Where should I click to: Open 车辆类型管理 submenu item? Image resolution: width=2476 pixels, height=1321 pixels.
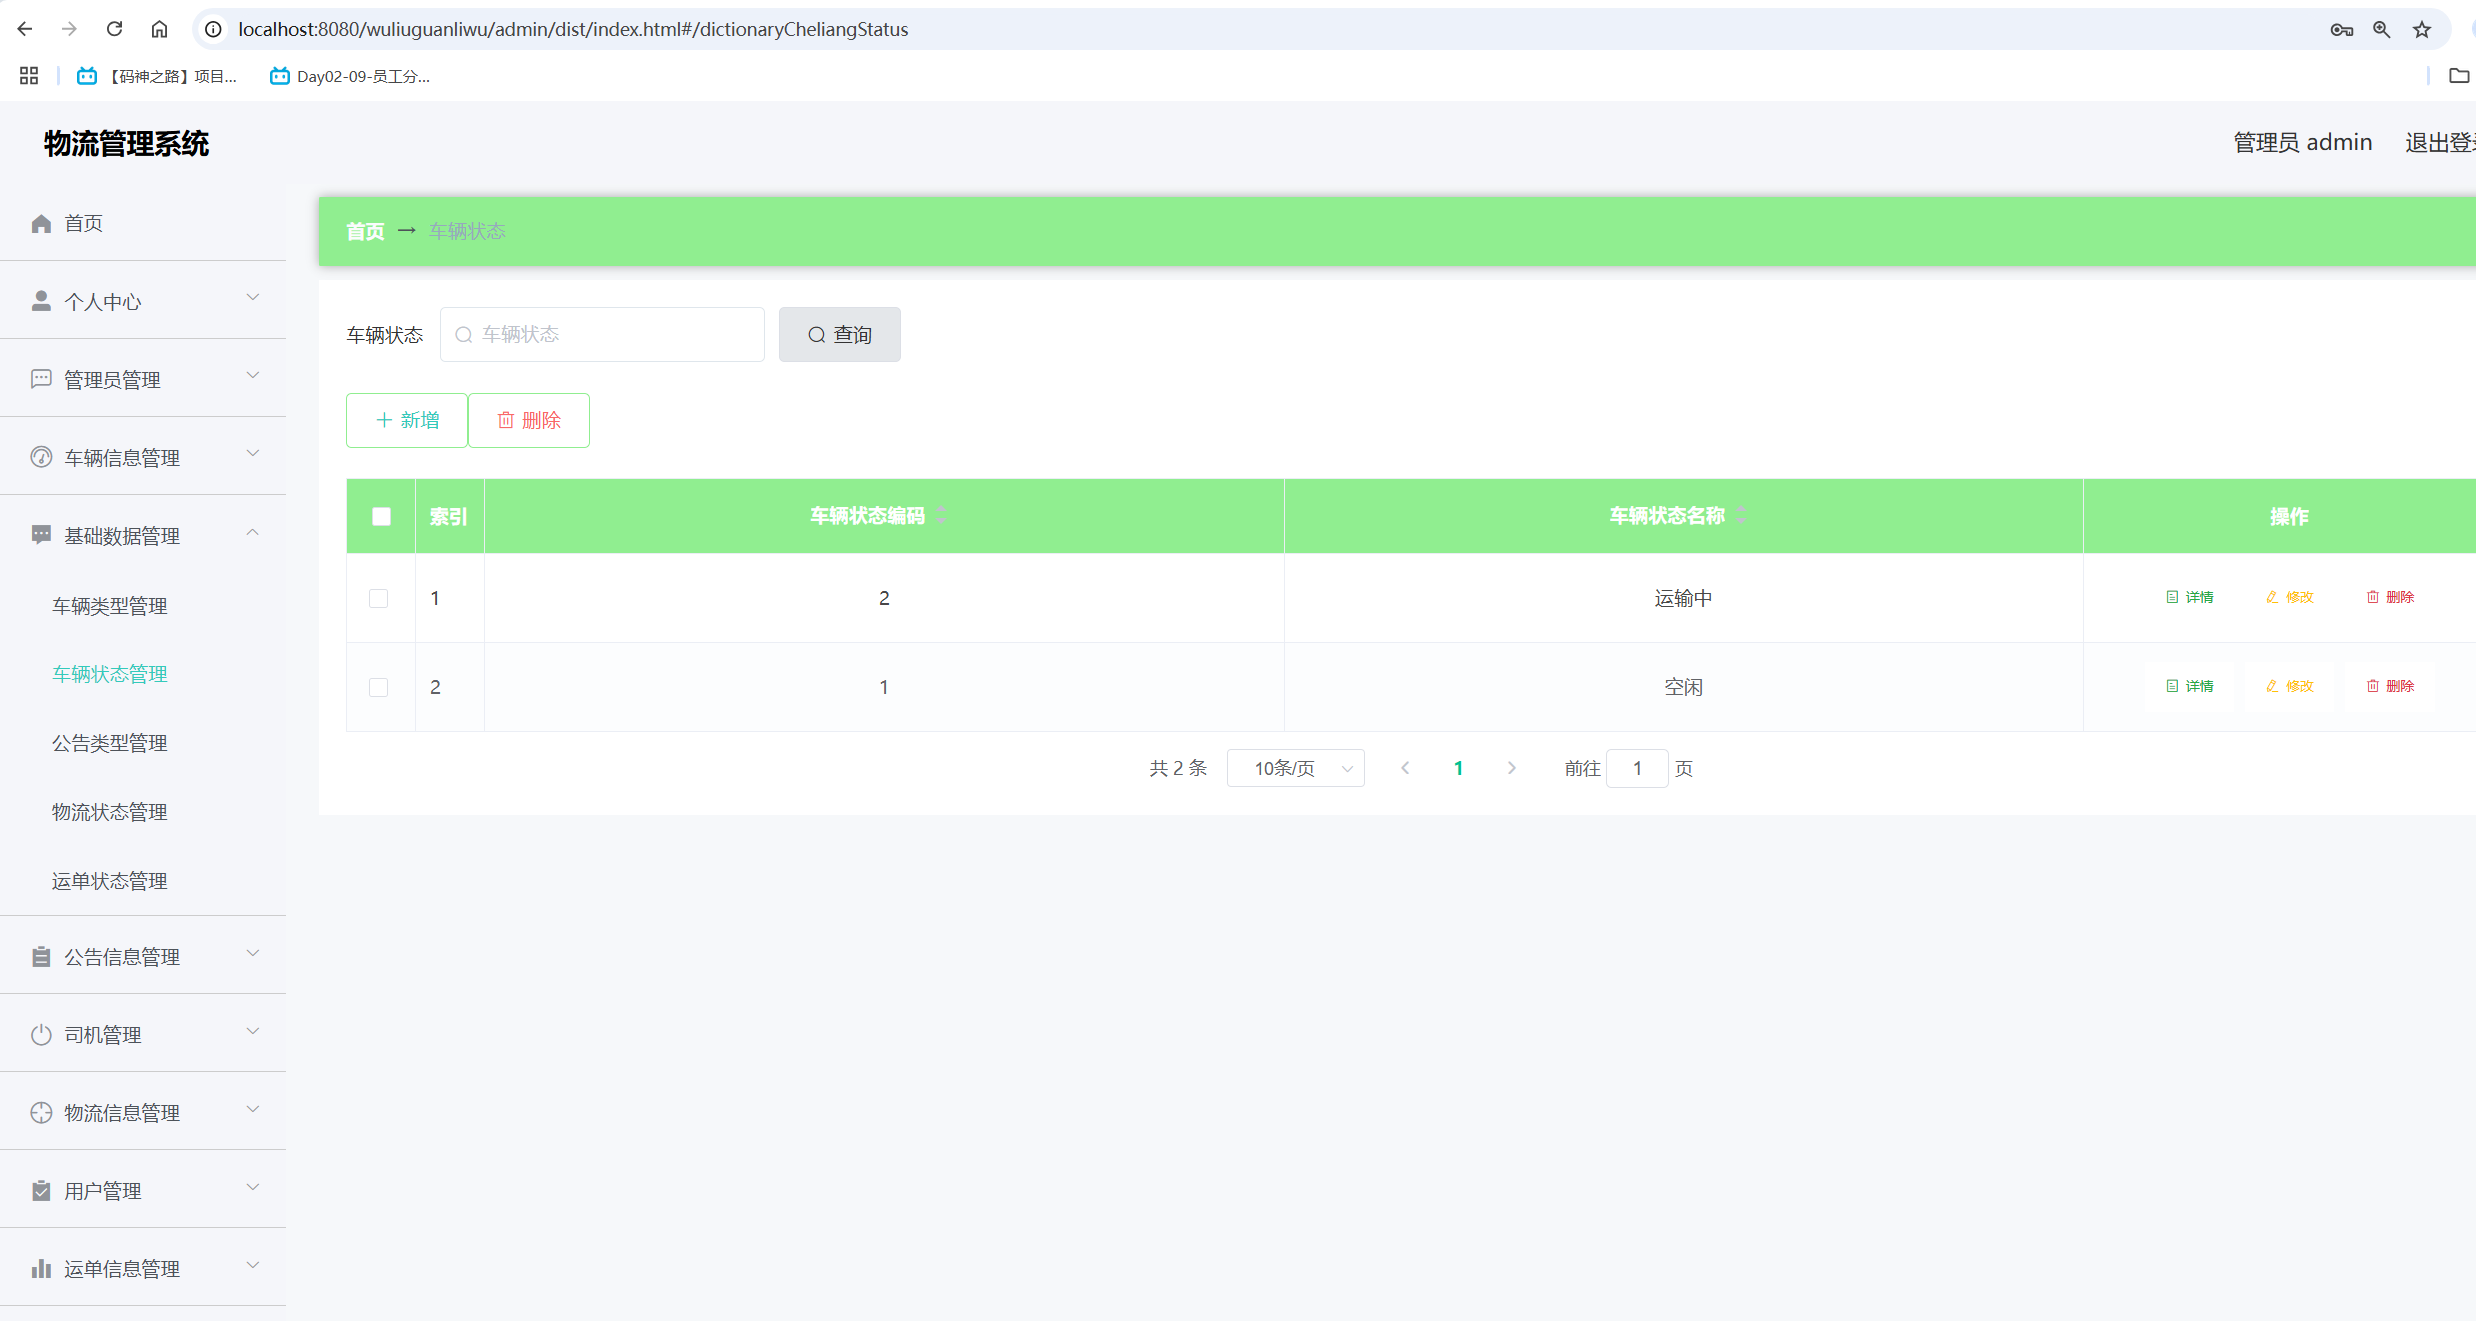point(110,606)
